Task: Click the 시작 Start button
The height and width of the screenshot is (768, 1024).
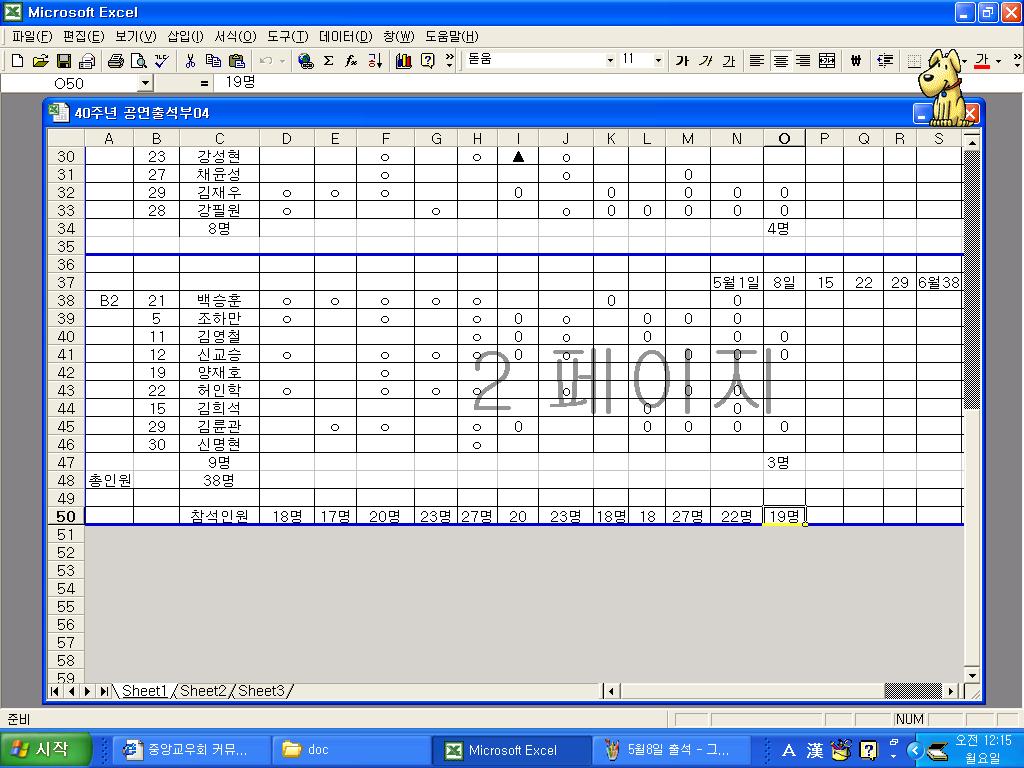Action: tap(47, 749)
